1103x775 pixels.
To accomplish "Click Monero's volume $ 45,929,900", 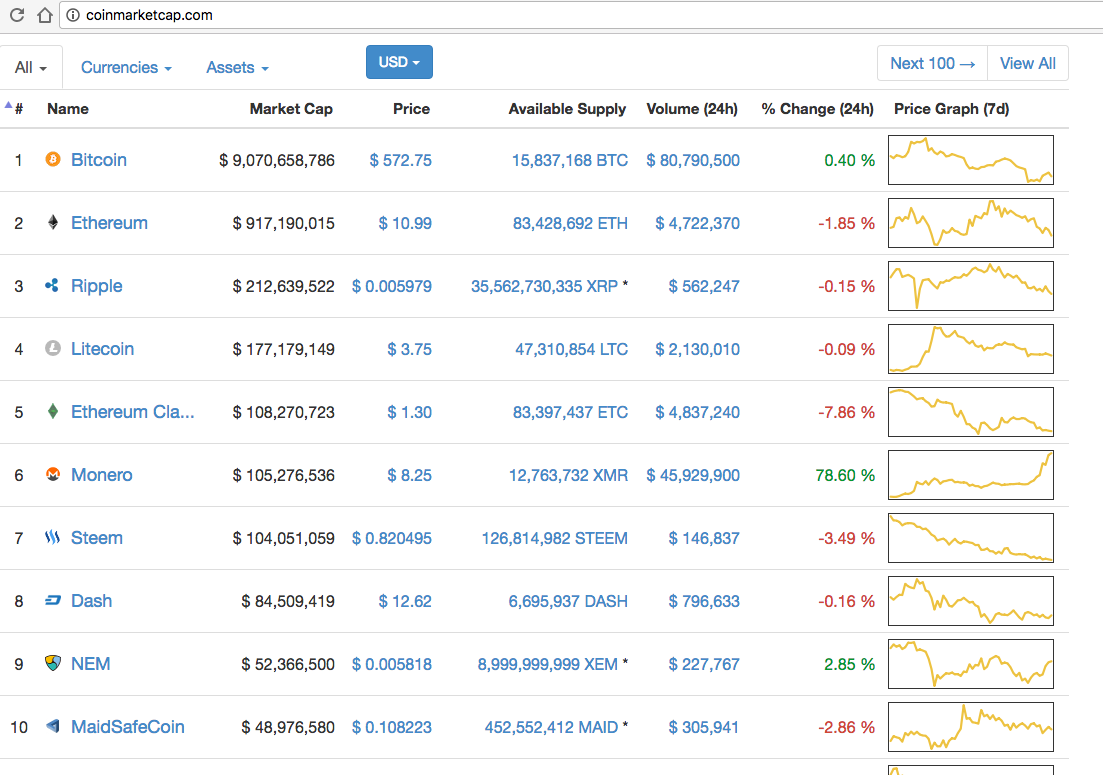I will (x=693, y=475).
